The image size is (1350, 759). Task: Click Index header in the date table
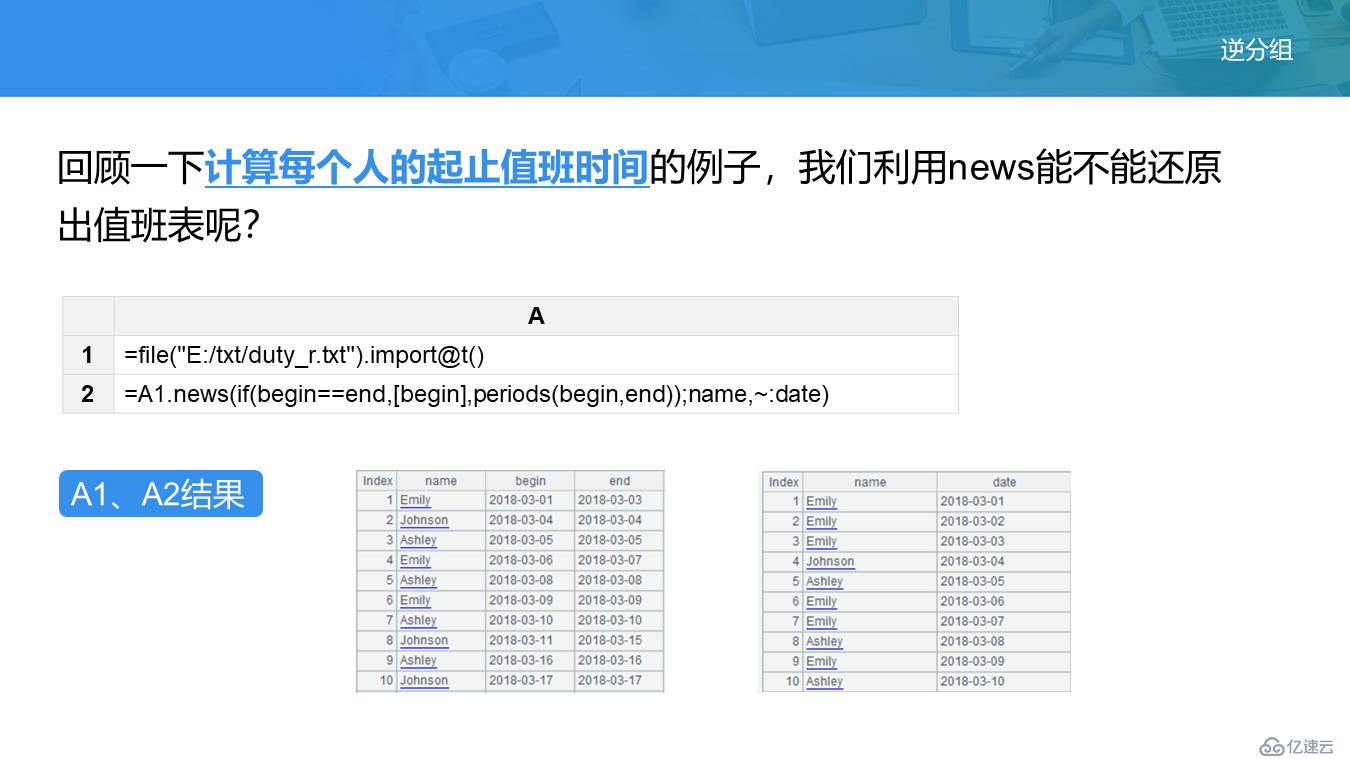783,482
